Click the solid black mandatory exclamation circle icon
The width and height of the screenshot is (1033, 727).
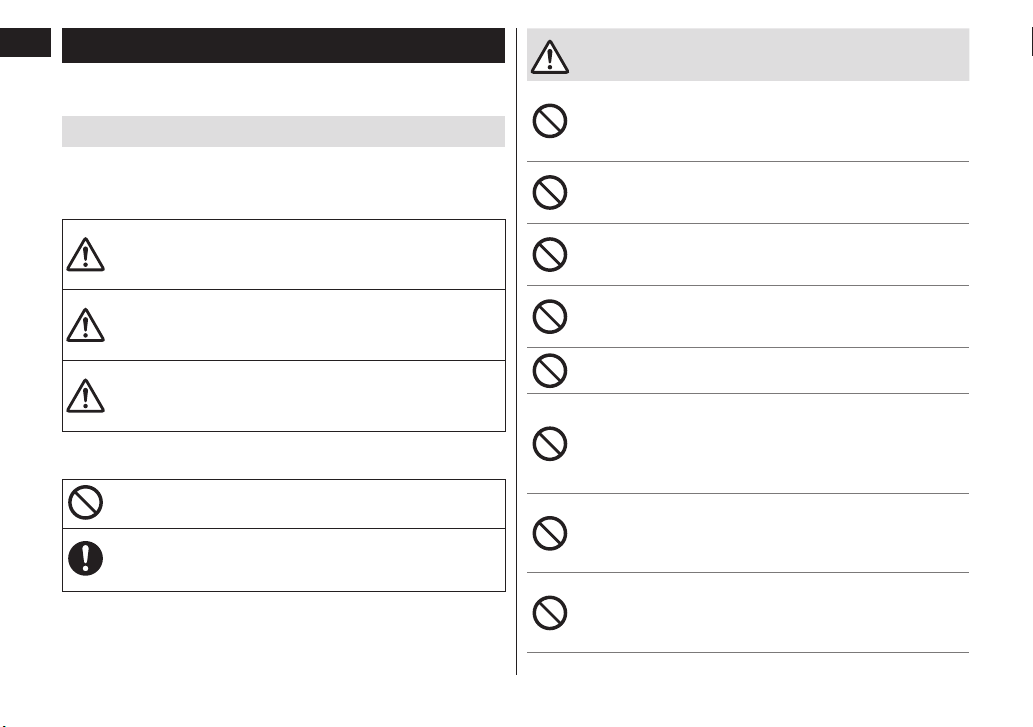click(x=86, y=558)
